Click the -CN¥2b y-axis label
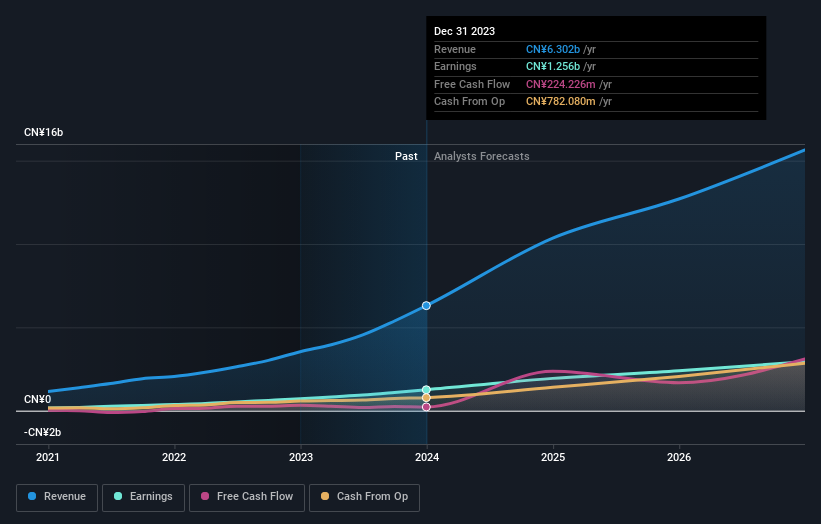Screen dimensions: 821x524 click(x=42, y=432)
